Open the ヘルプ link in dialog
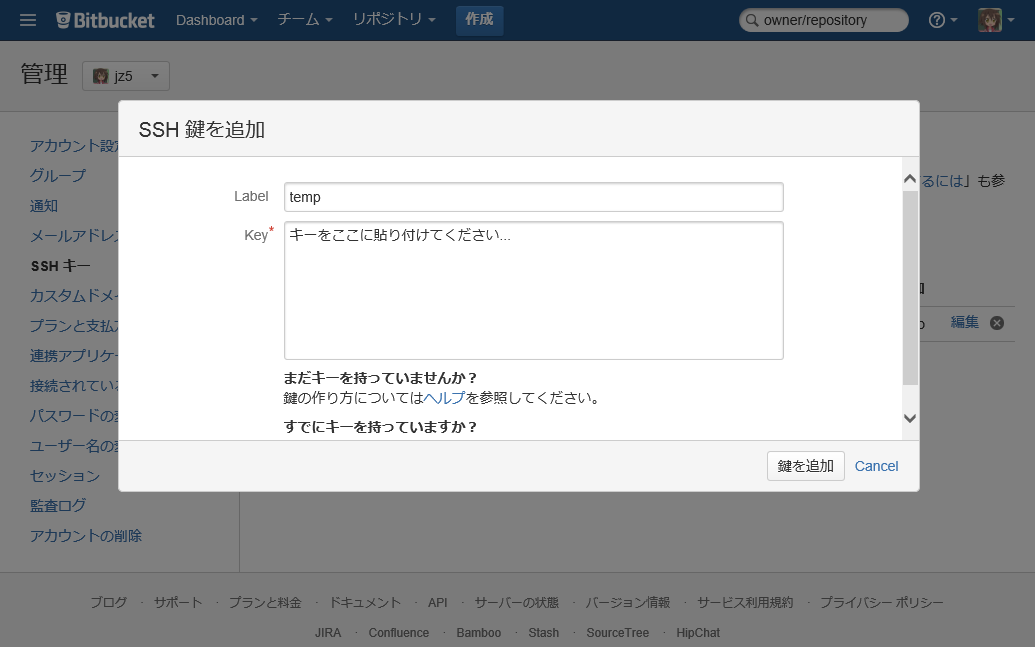Viewport: 1035px width, 647px height. tap(444, 398)
